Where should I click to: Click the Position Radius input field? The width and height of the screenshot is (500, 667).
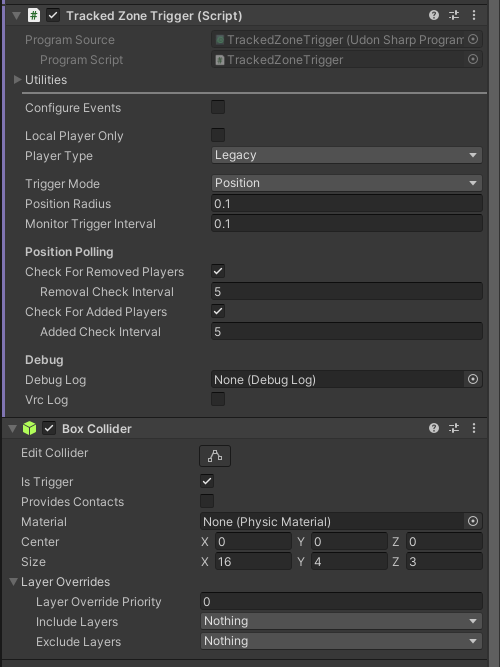point(347,204)
